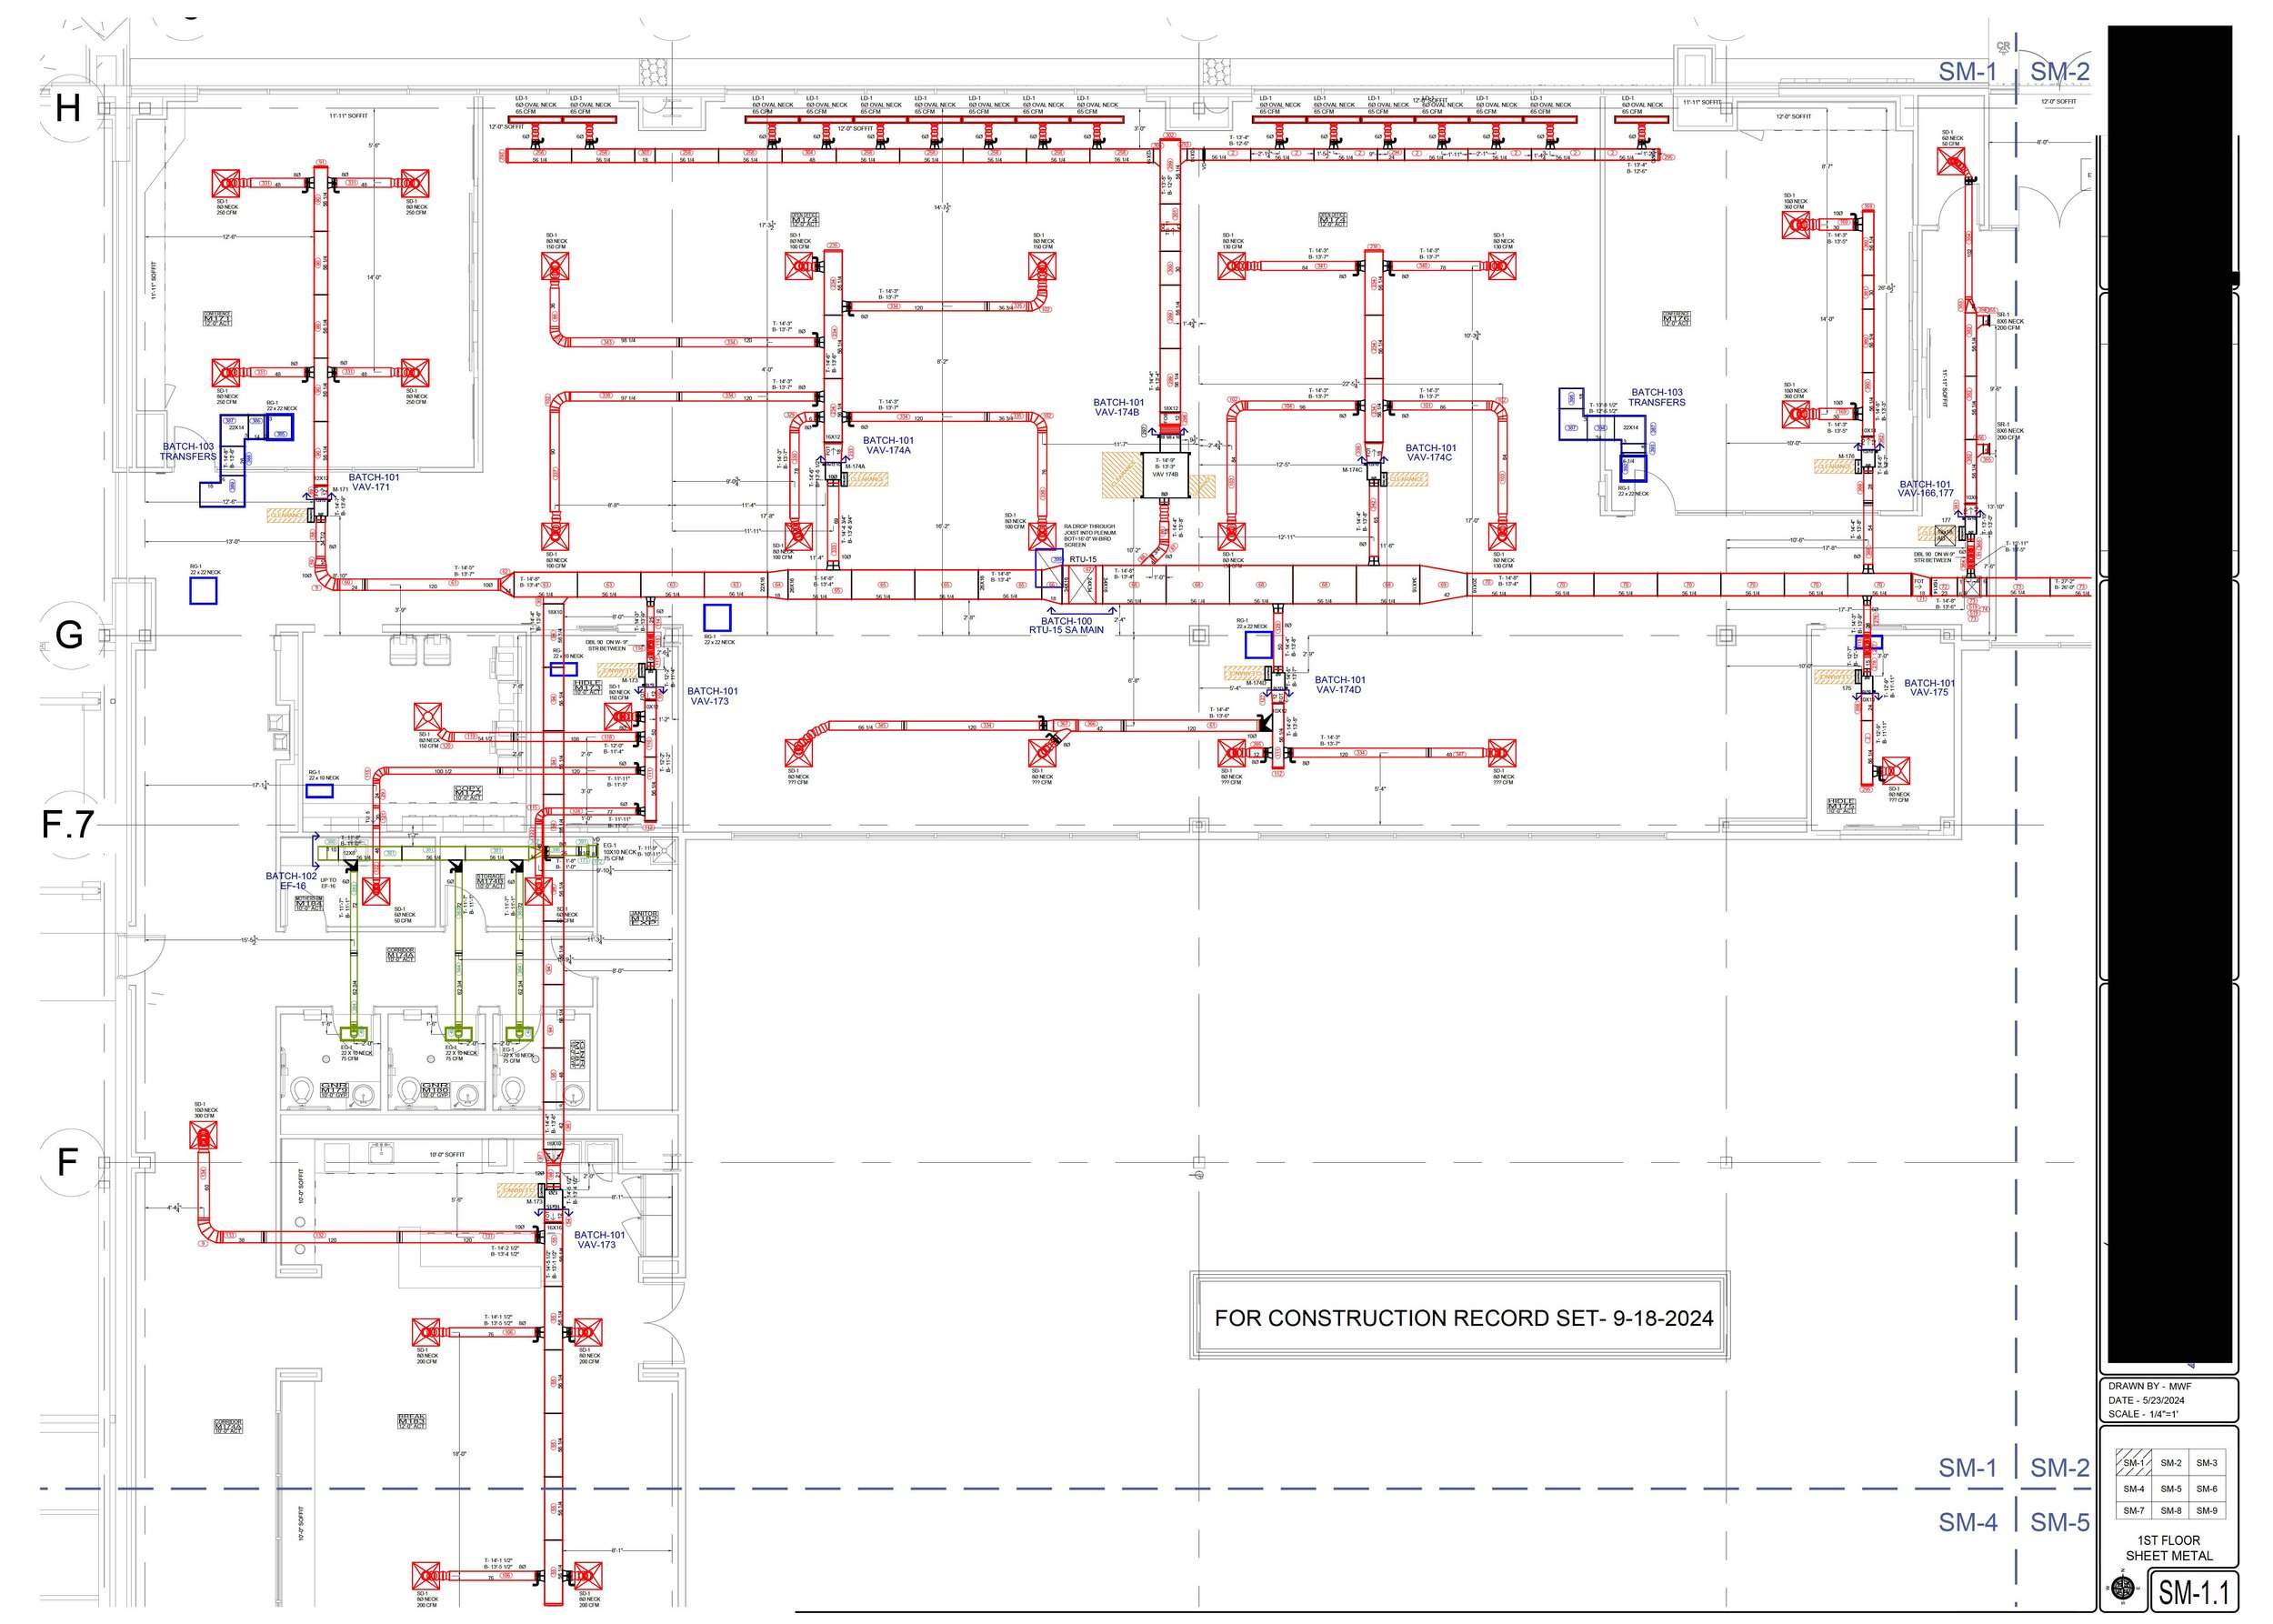
Task: Click the 'BATCH-100 RTU-15 SA MAIN' label
Action: tap(1066, 626)
